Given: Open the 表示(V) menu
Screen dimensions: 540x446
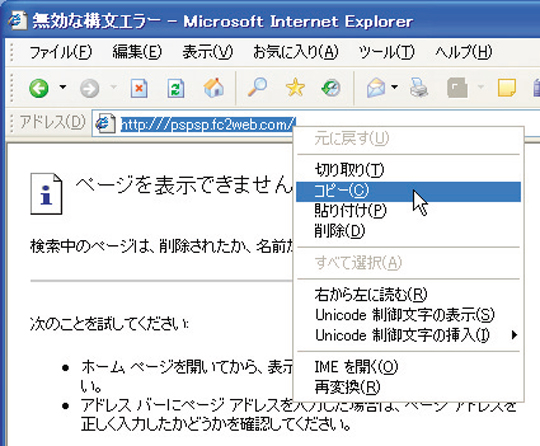Looking at the screenshot, I should [x=208, y=53].
